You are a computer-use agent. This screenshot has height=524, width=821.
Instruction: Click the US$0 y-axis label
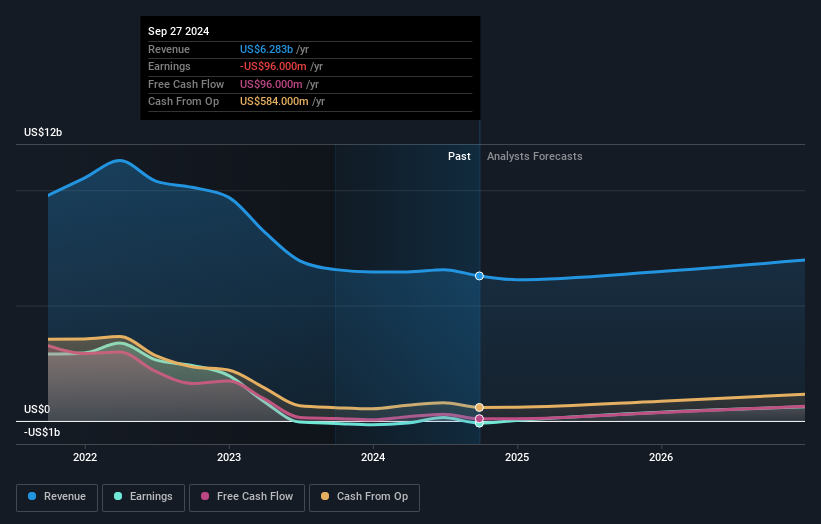click(37, 409)
